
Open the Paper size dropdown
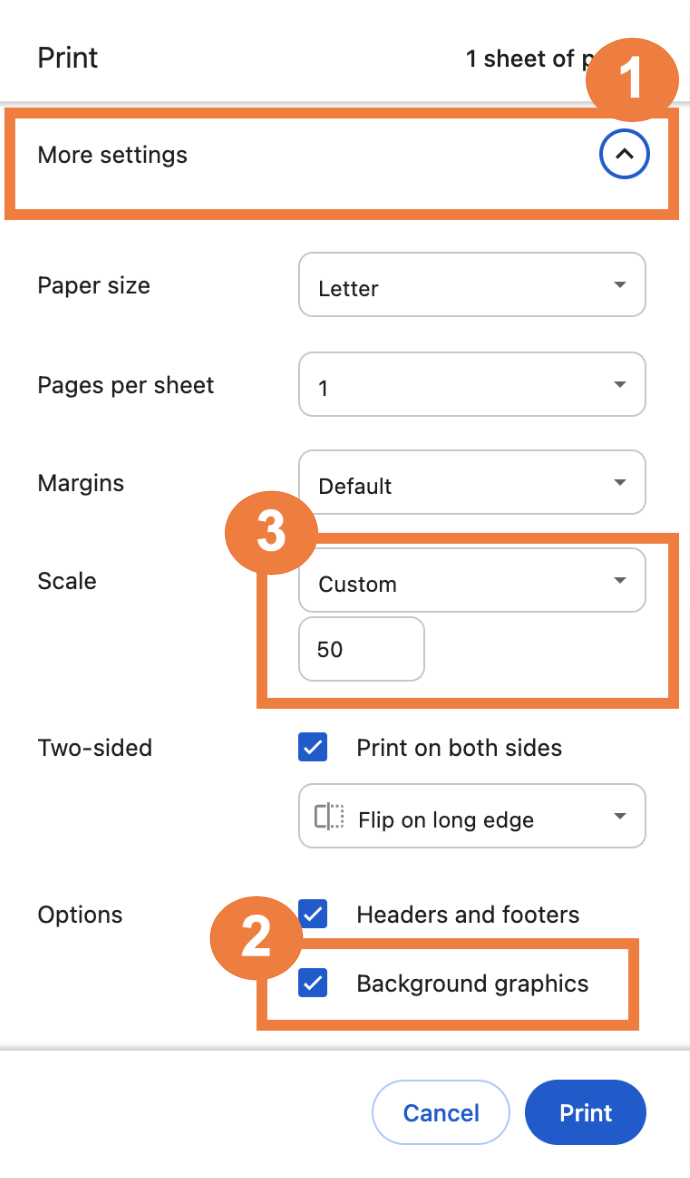(x=471, y=287)
